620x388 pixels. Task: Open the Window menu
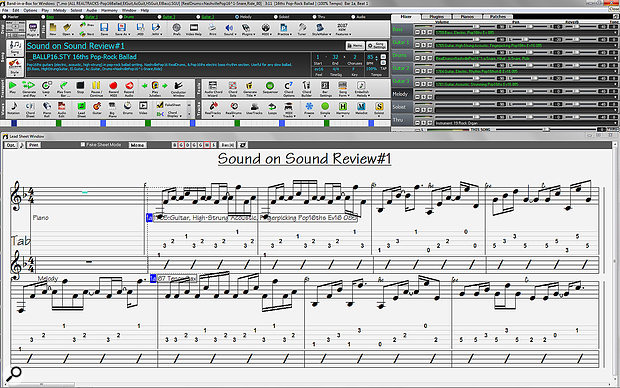point(129,10)
